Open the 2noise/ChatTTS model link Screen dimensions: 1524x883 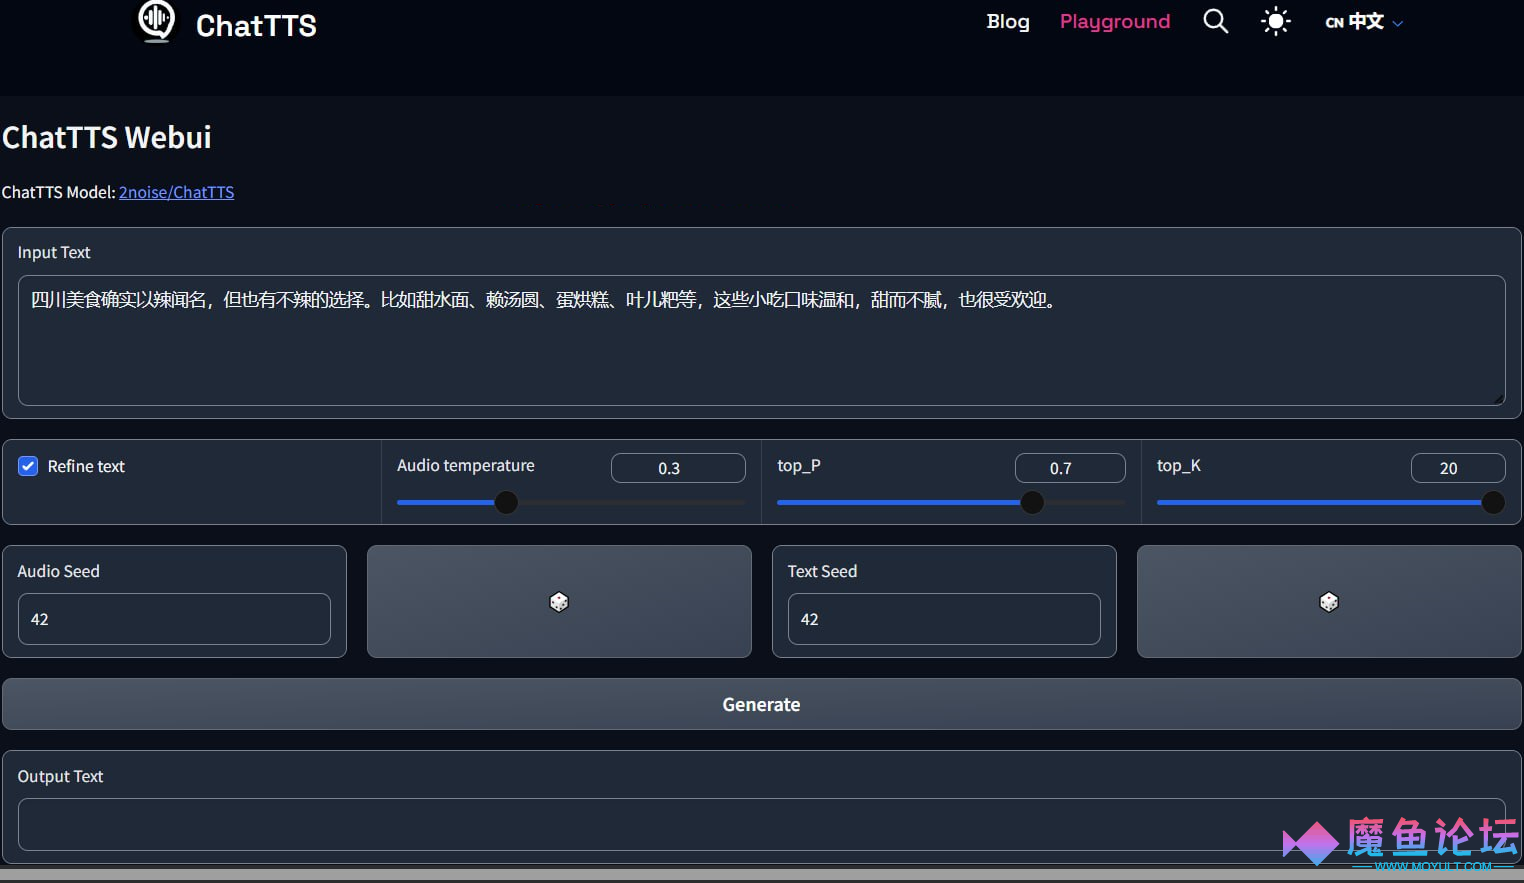click(x=176, y=192)
